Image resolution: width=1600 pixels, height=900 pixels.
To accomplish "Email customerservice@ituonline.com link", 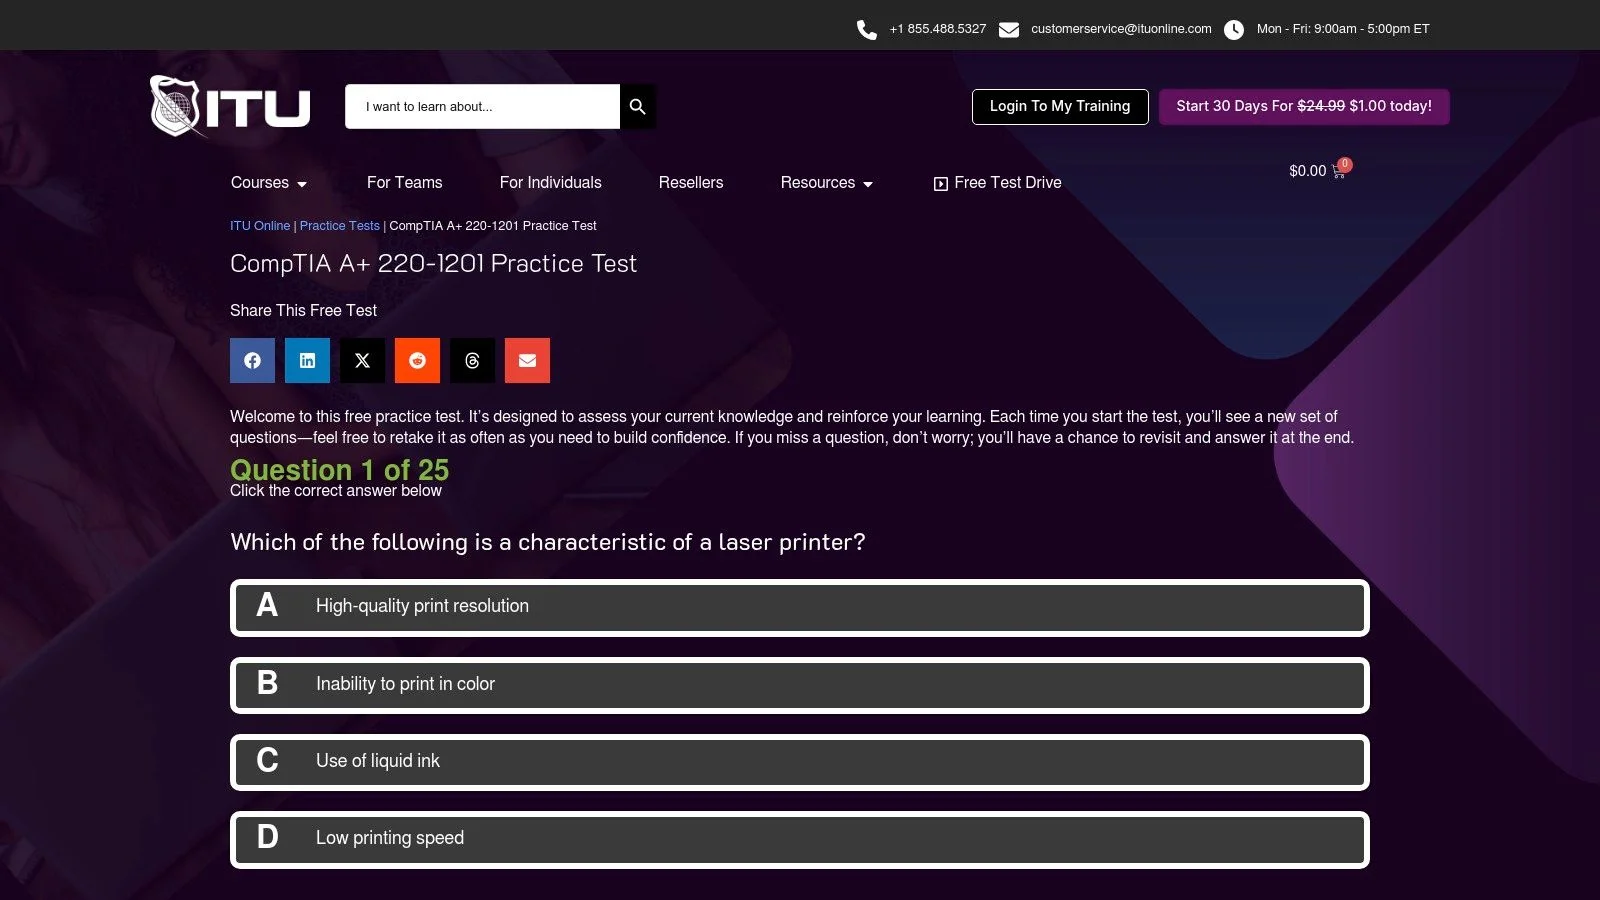I will (1121, 29).
